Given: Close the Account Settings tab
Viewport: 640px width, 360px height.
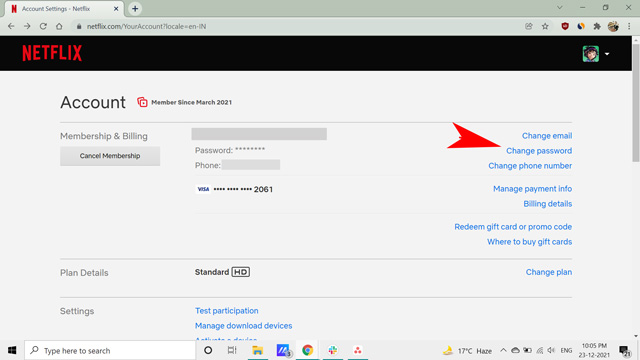Looking at the screenshot, I should (x=116, y=9).
